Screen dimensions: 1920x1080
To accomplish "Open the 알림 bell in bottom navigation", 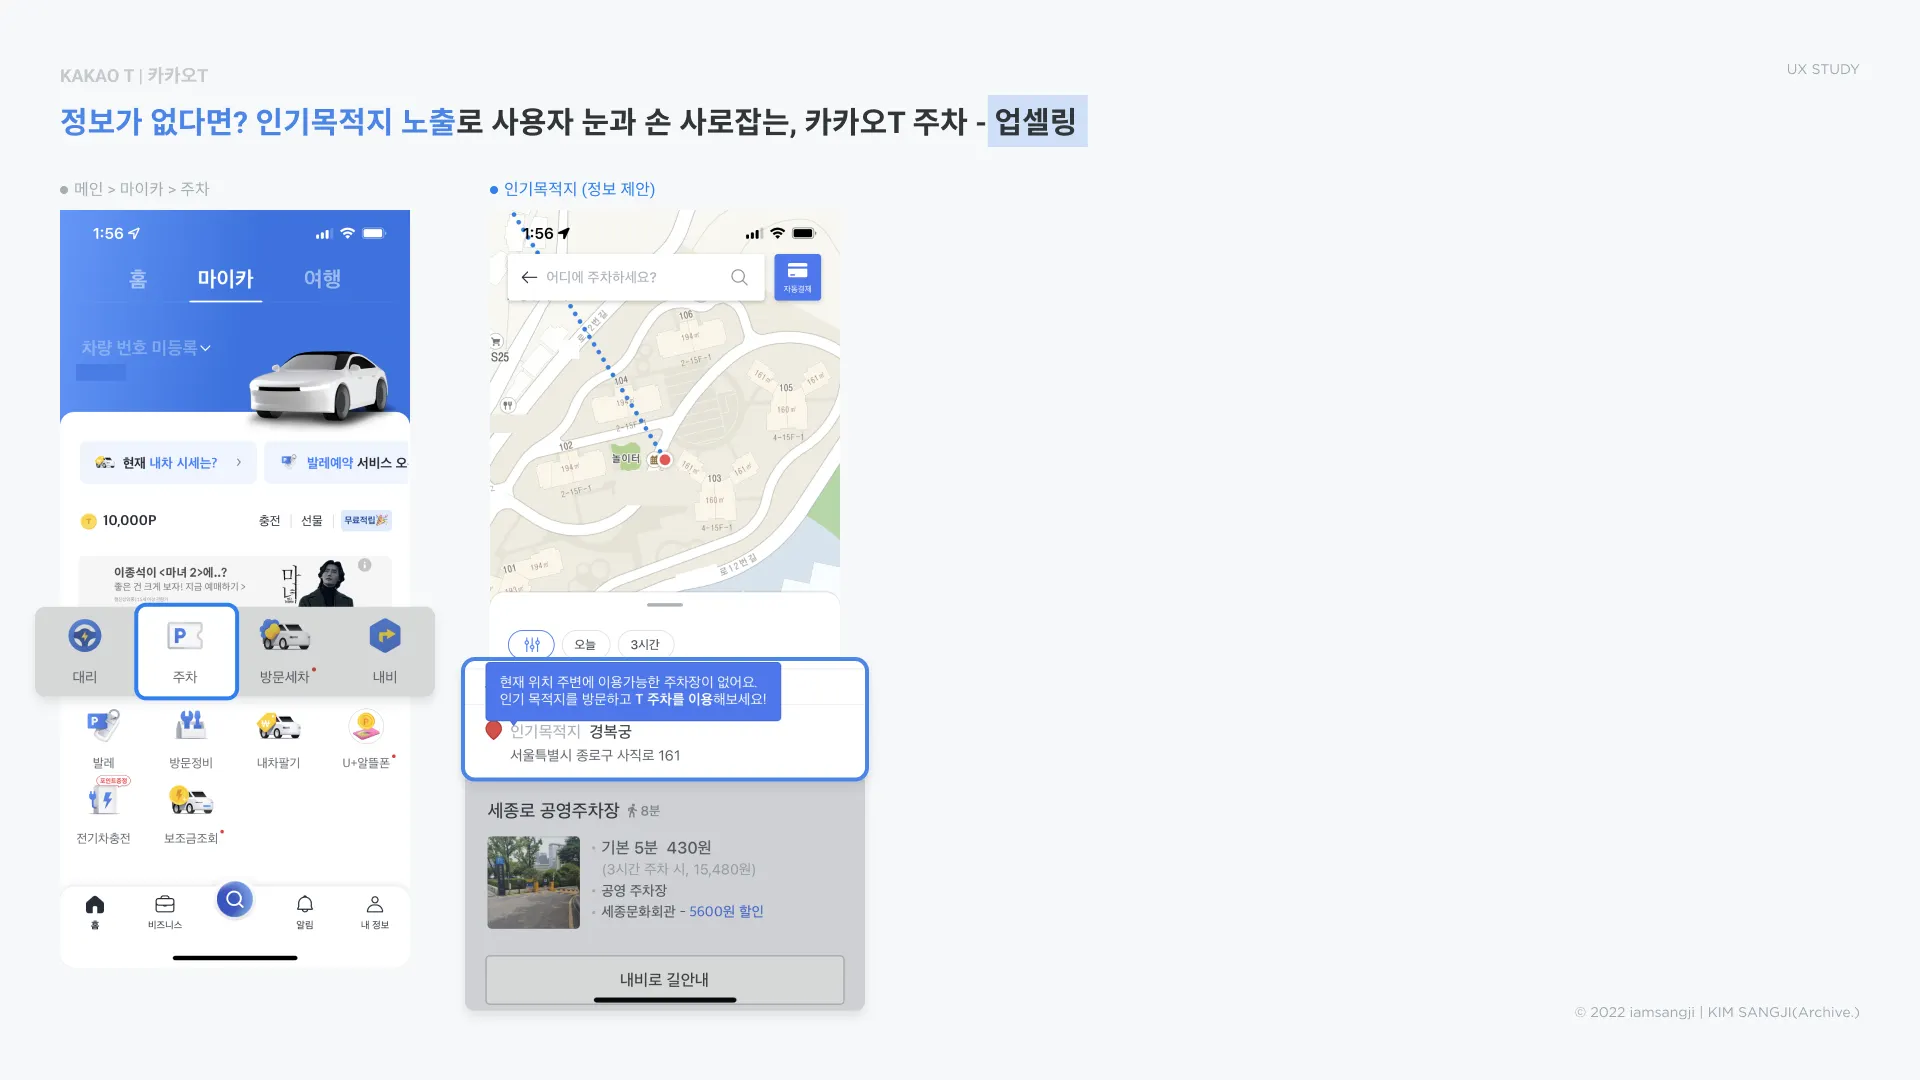I will (305, 910).
